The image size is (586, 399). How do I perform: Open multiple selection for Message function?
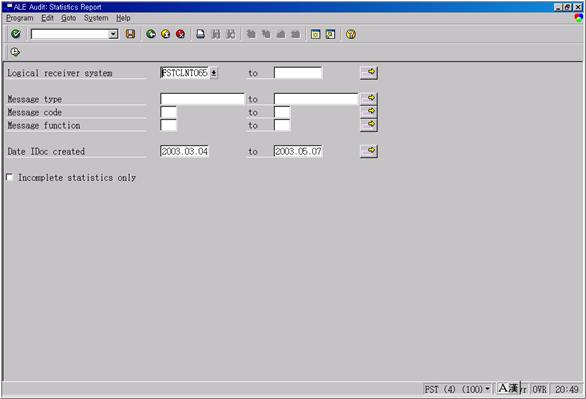click(x=369, y=125)
